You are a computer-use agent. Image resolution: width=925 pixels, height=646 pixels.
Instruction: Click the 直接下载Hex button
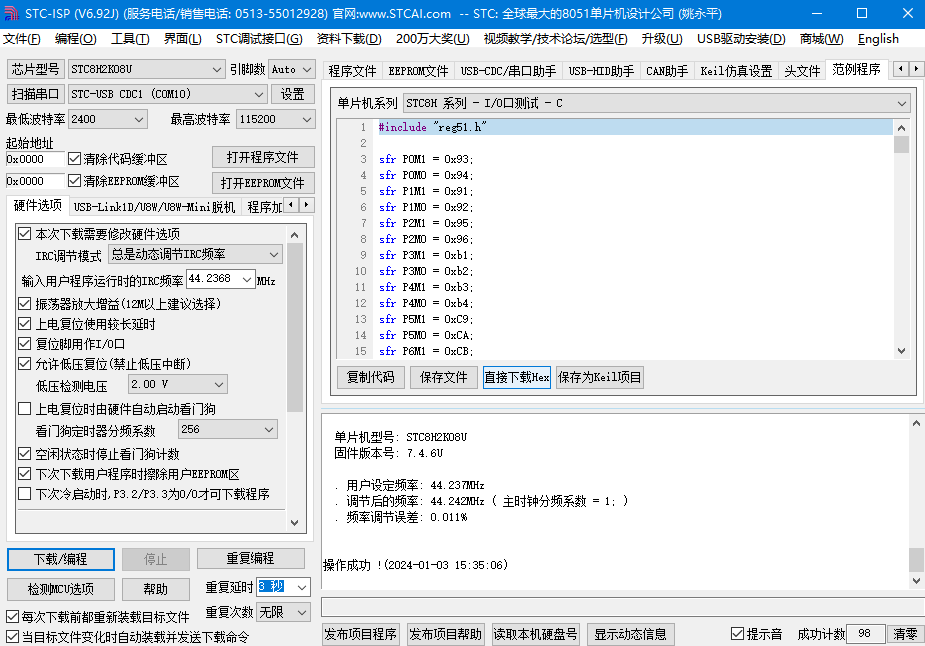coord(516,377)
